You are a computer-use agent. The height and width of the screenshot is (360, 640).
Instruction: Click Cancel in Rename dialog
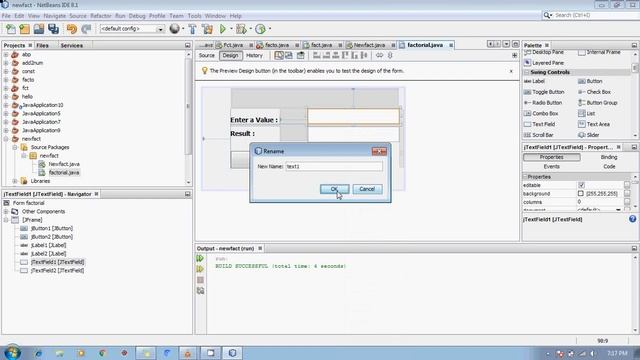[367, 189]
